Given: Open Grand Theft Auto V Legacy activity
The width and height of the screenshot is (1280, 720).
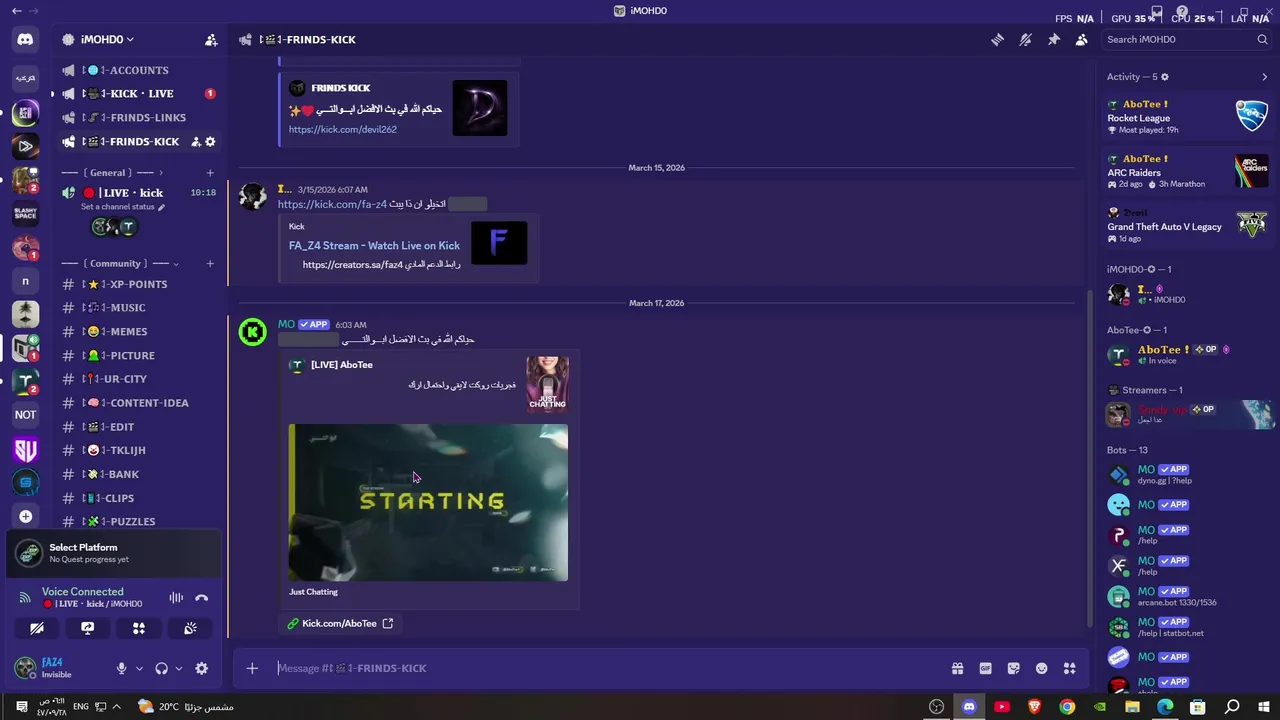Looking at the screenshot, I should [1188, 224].
